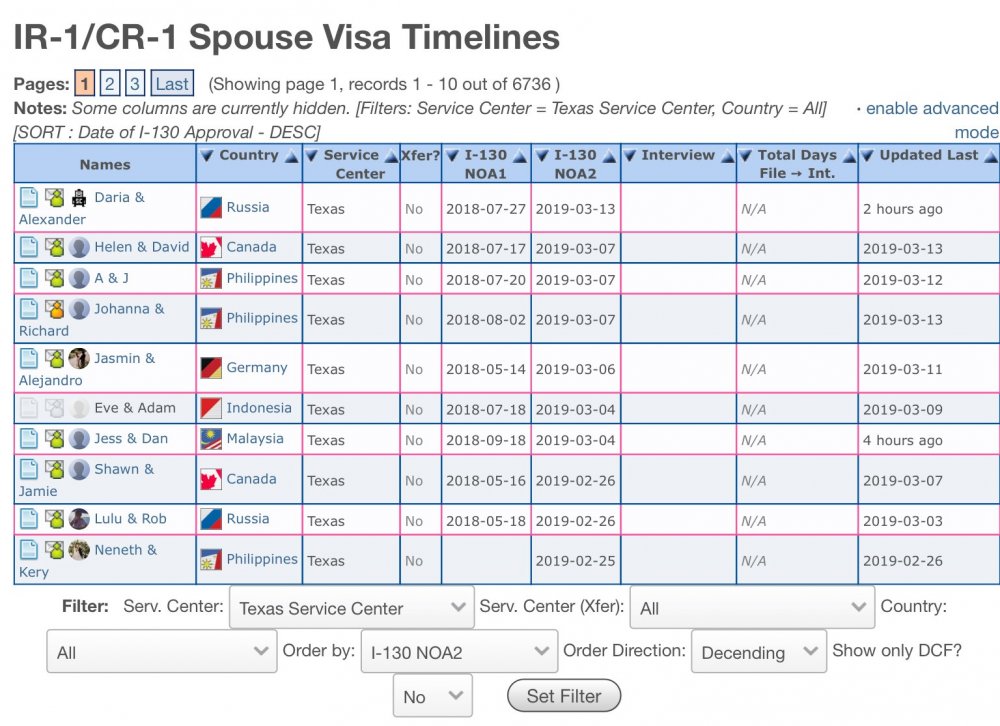Click the Canada flag icon in Shawn & Jamie row
The height and width of the screenshot is (726, 1000).
(211, 480)
